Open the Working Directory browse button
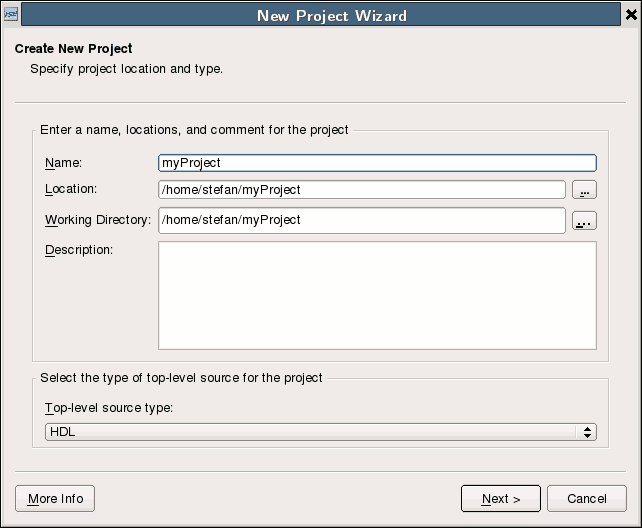Image resolution: width=642 pixels, height=528 pixels. (x=584, y=221)
